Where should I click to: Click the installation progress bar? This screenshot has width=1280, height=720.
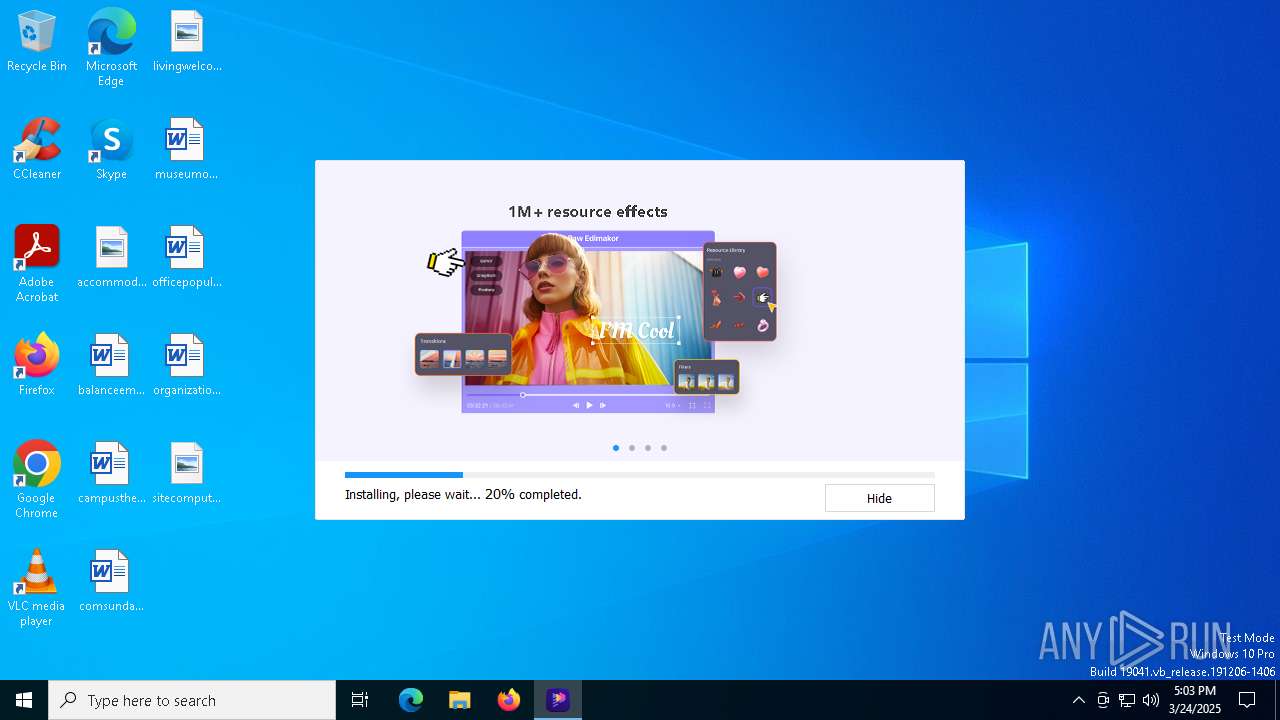640,475
